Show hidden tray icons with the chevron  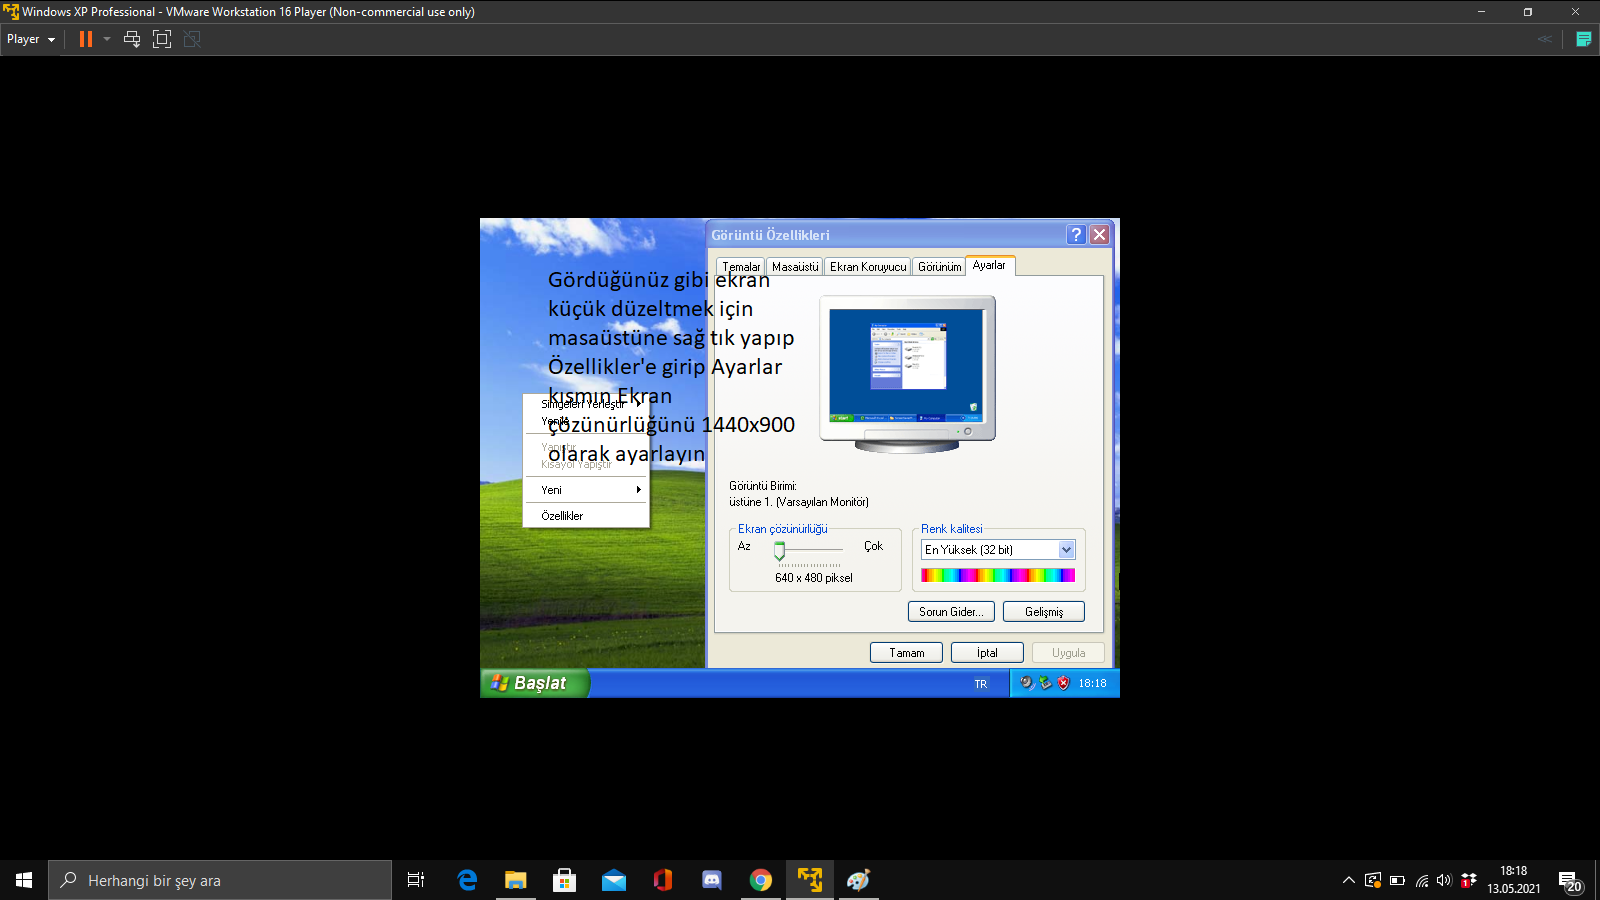click(x=1348, y=880)
